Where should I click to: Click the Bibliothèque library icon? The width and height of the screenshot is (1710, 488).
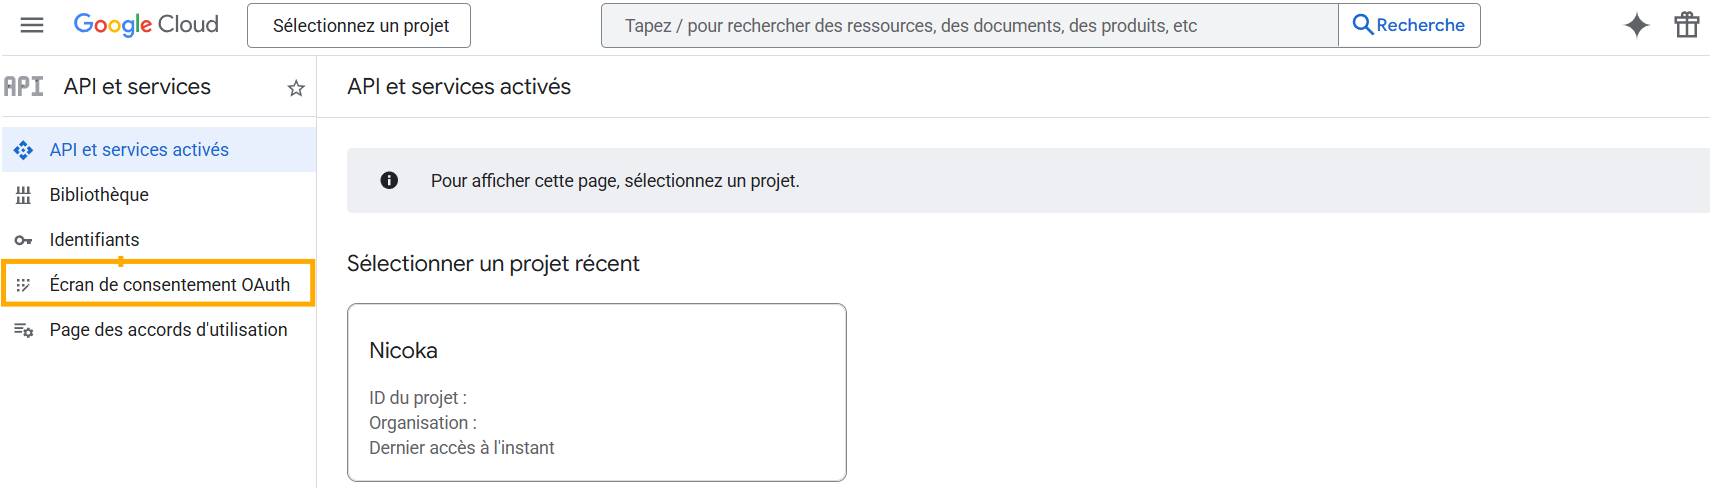(x=23, y=195)
